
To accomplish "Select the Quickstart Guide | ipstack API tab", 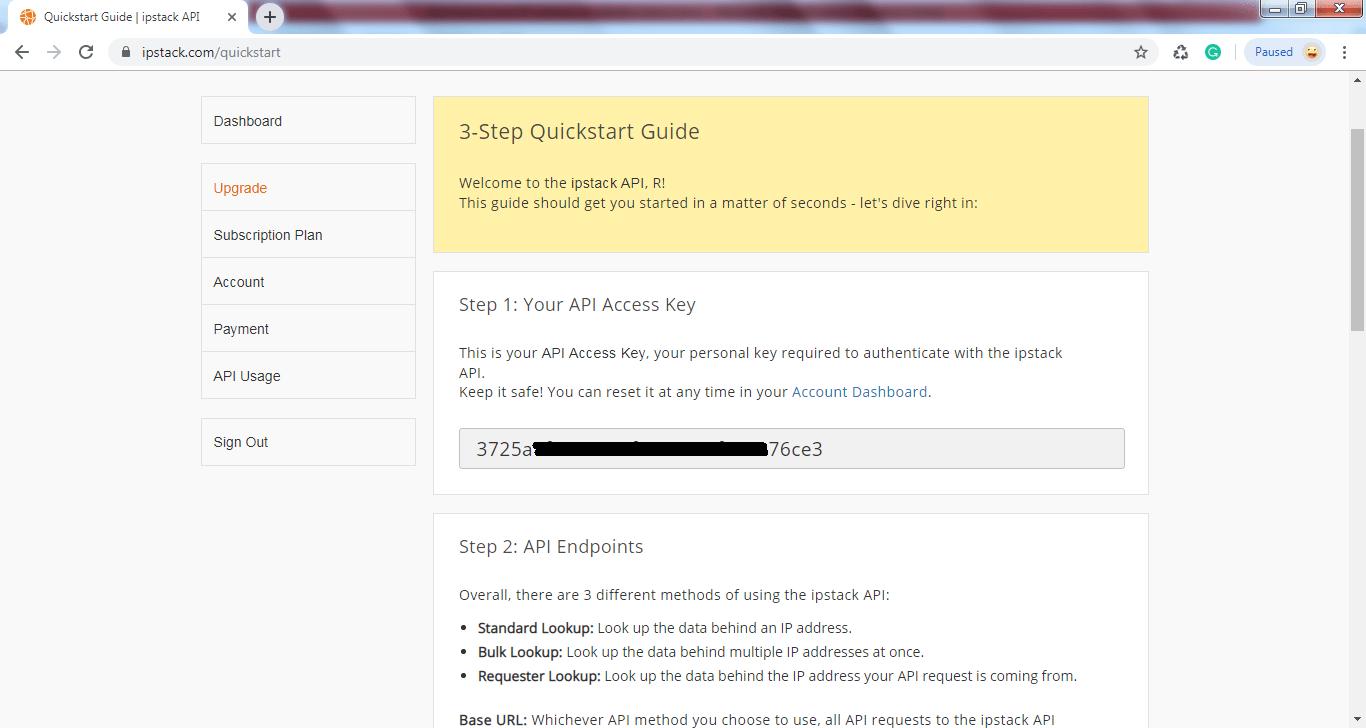I will (130, 17).
